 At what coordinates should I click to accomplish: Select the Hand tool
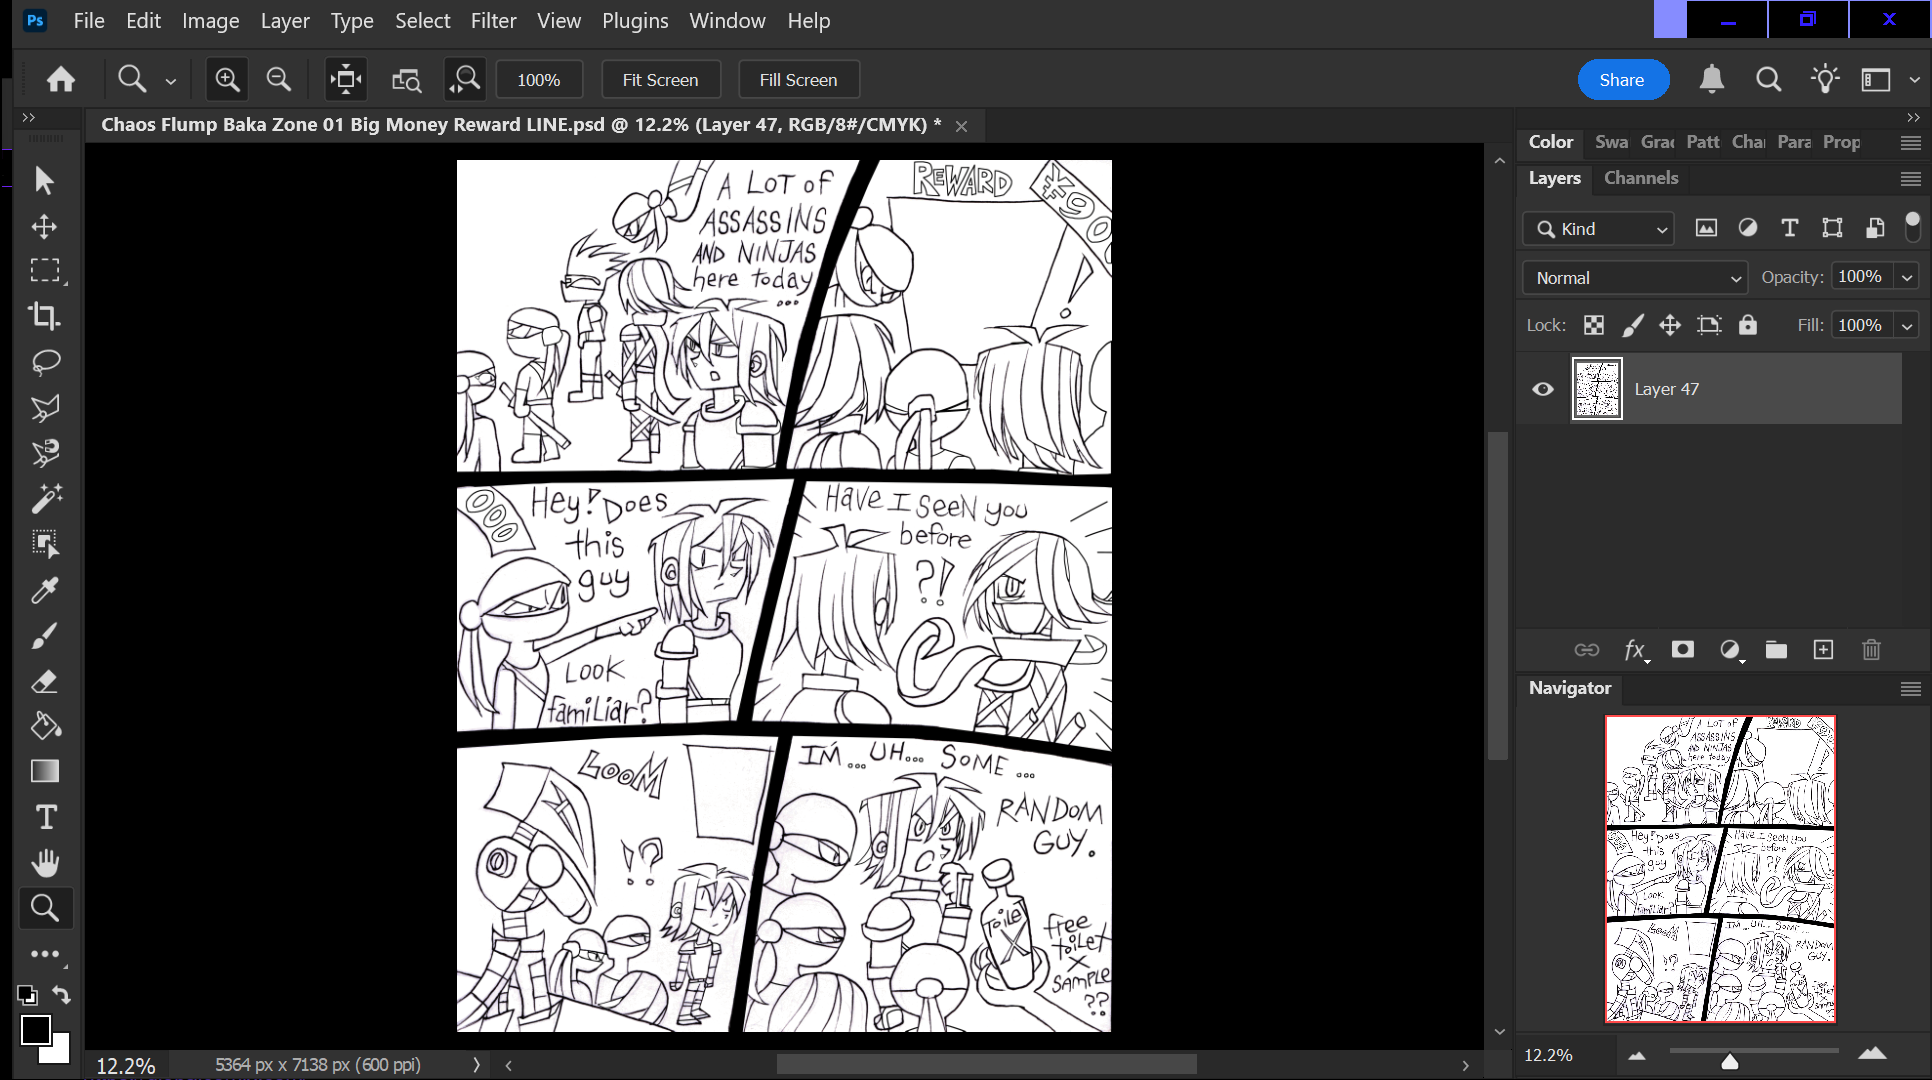pyautogui.click(x=45, y=862)
